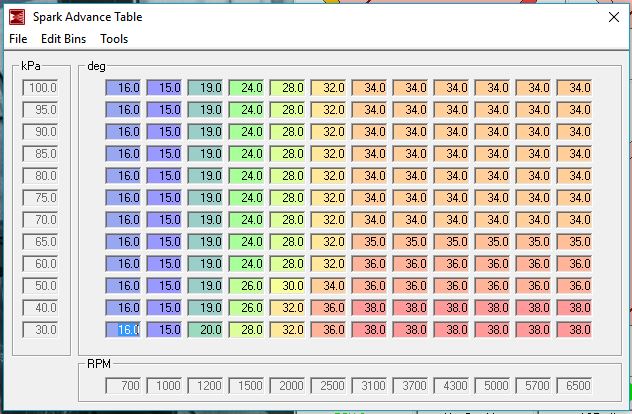Select the 30.0 cell in the 50 kPa row
The height and width of the screenshot is (414, 632).
[287, 286]
